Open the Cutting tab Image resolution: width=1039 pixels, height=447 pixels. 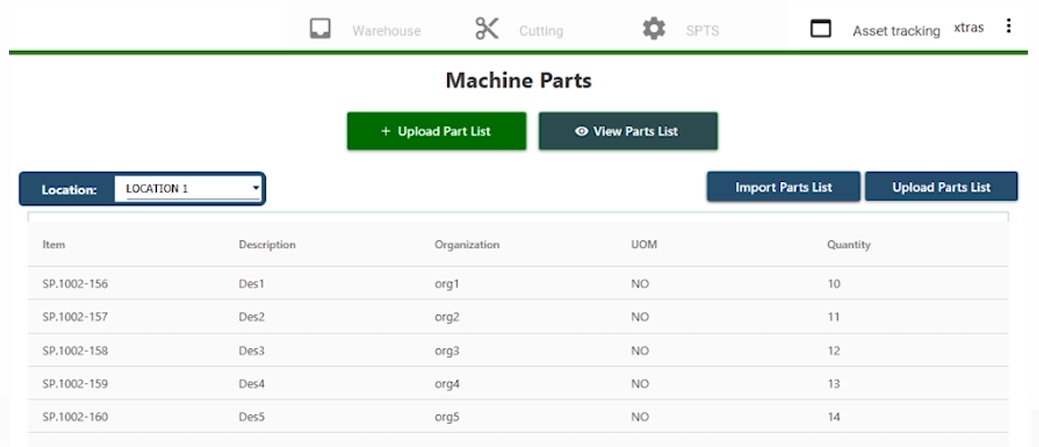coord(540,31)
